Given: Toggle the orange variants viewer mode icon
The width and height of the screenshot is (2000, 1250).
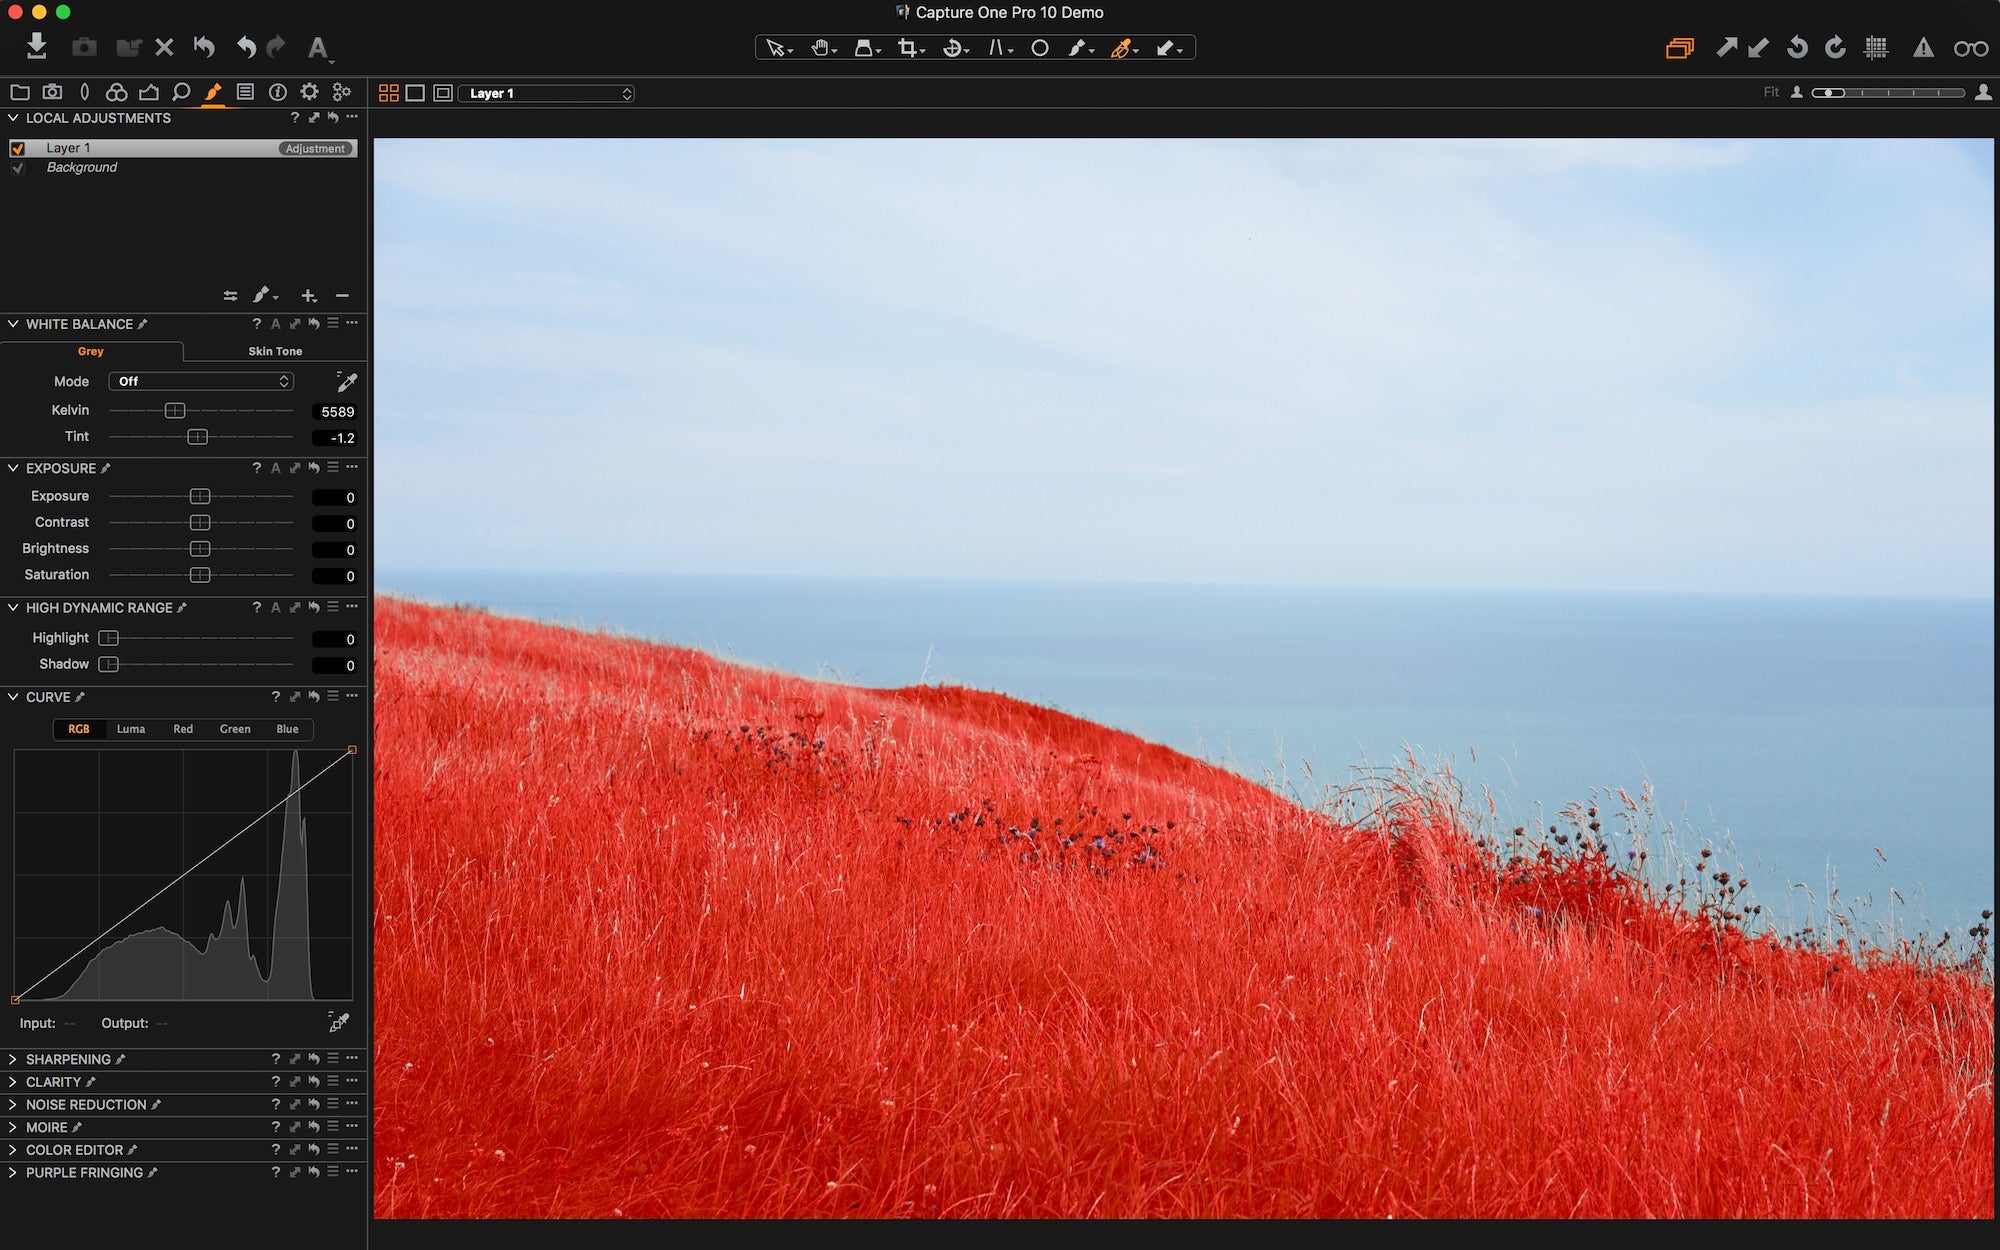Looking at the screenshot, I should pos(1680,48).
